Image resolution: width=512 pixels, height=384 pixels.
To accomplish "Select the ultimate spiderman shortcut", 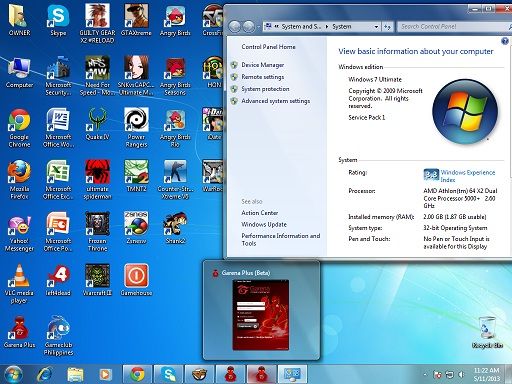I will pyautogui.click(x=97, y=180).
